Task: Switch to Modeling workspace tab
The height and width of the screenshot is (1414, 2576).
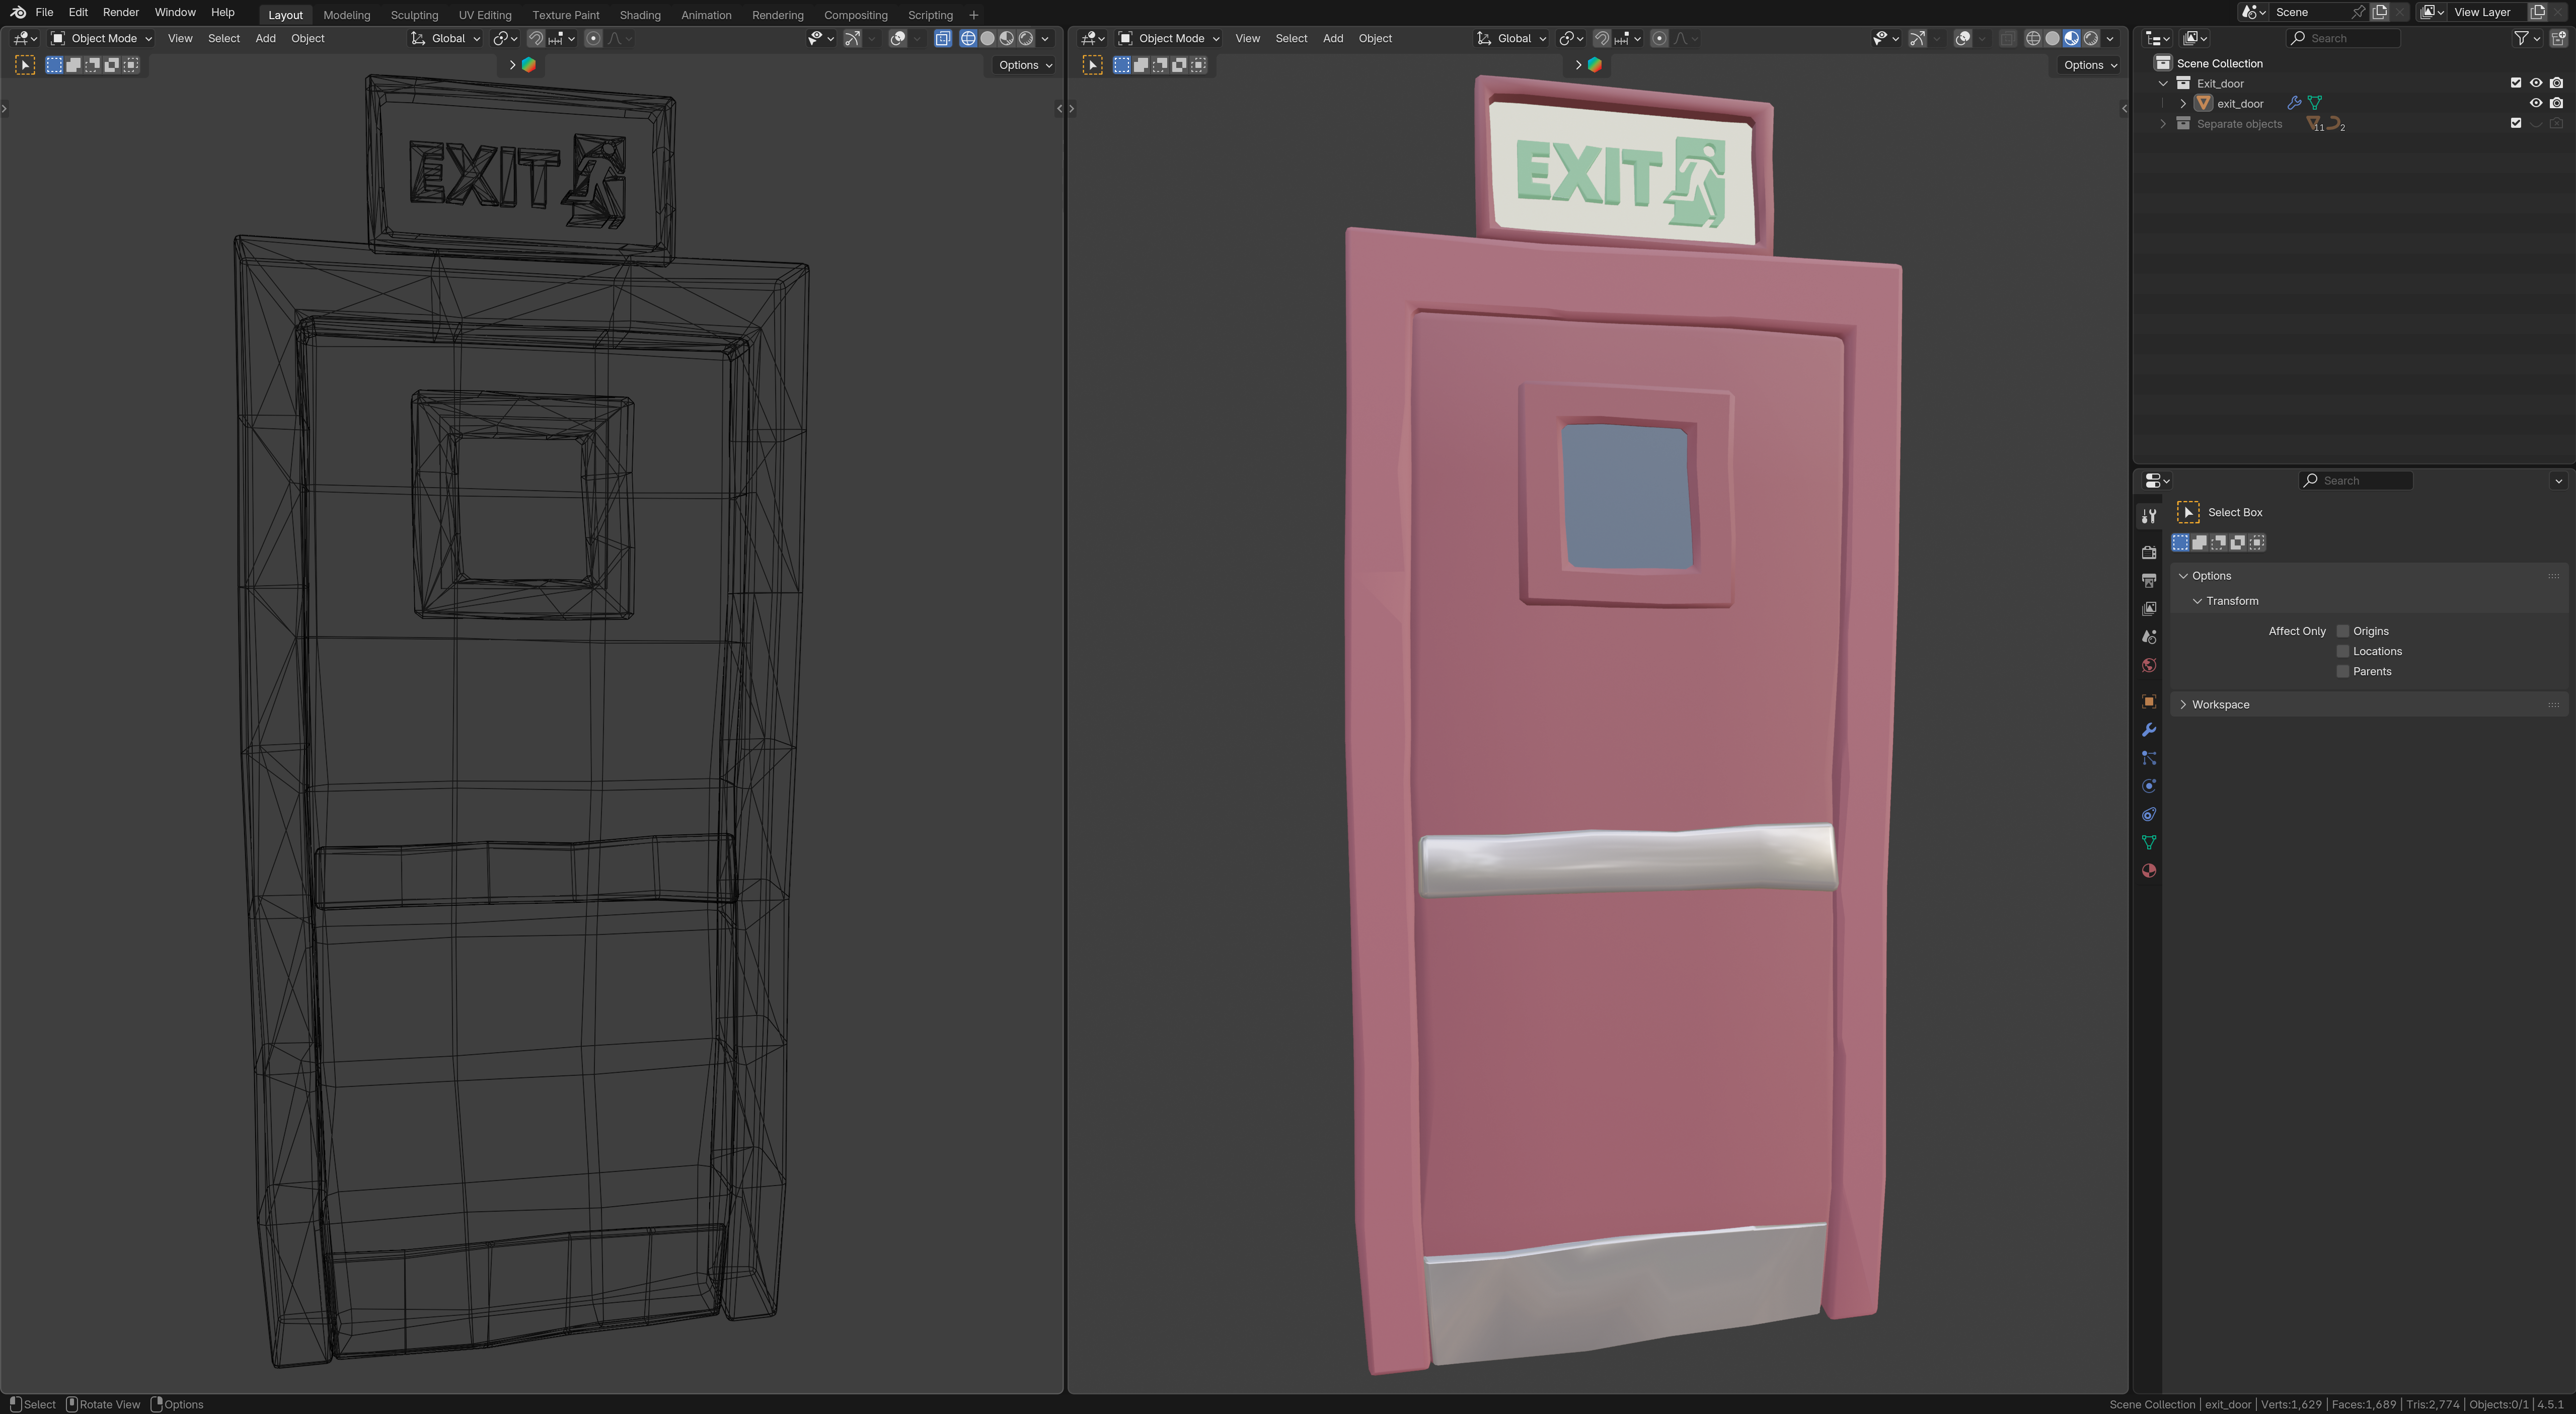Action: click(346, 15)
